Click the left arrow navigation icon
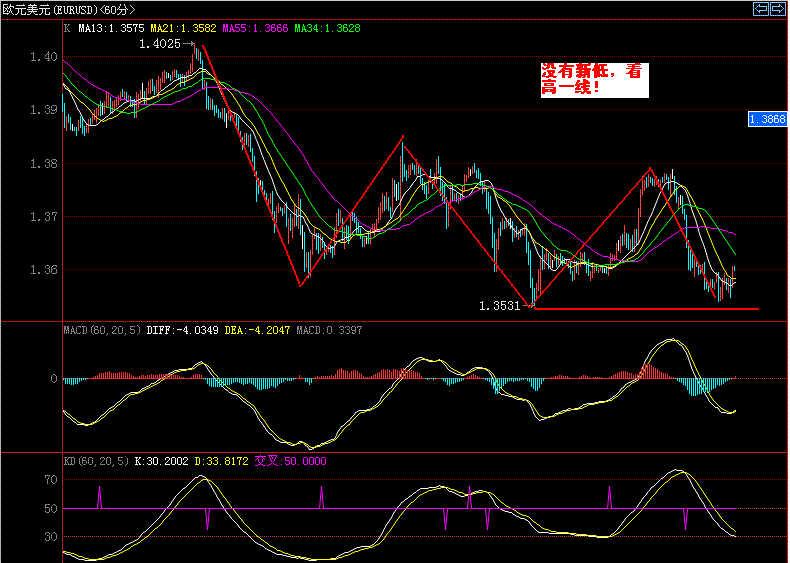 761,9
